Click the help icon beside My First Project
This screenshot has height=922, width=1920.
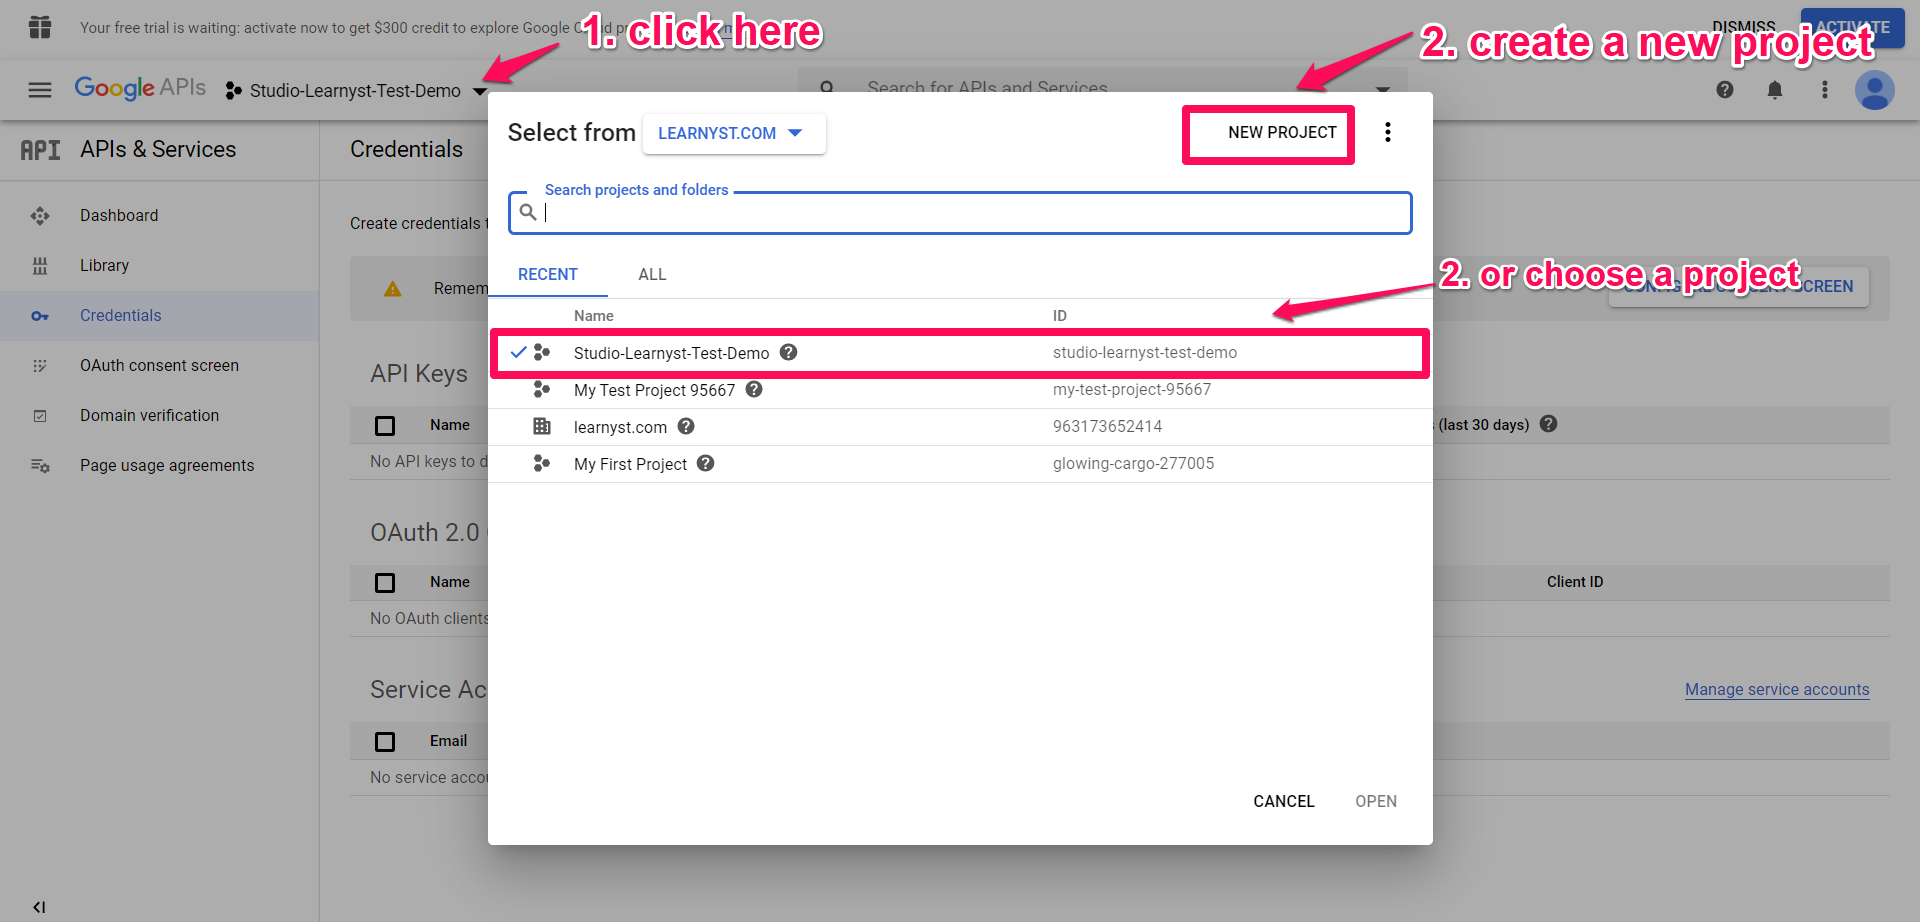click(x=705, y=463)
